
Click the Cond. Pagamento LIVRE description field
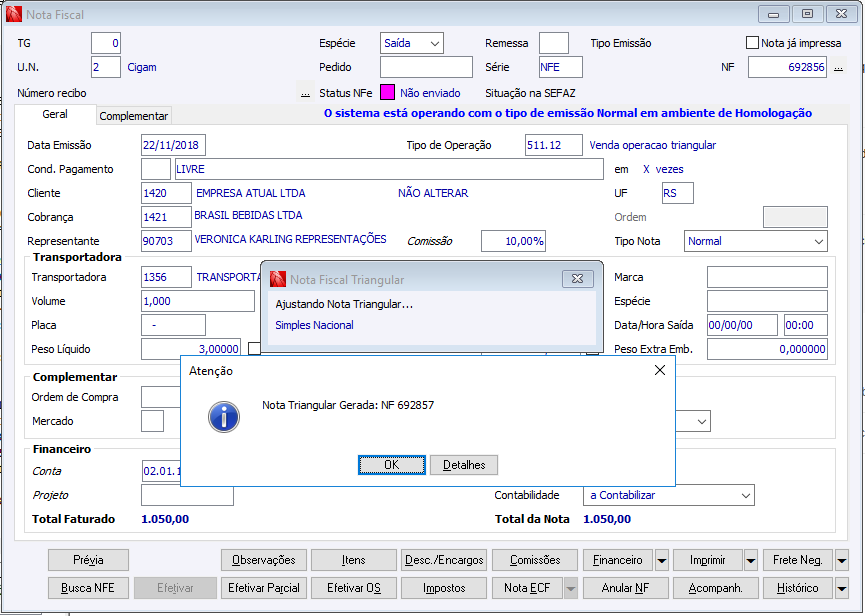(x=389, y=169)
